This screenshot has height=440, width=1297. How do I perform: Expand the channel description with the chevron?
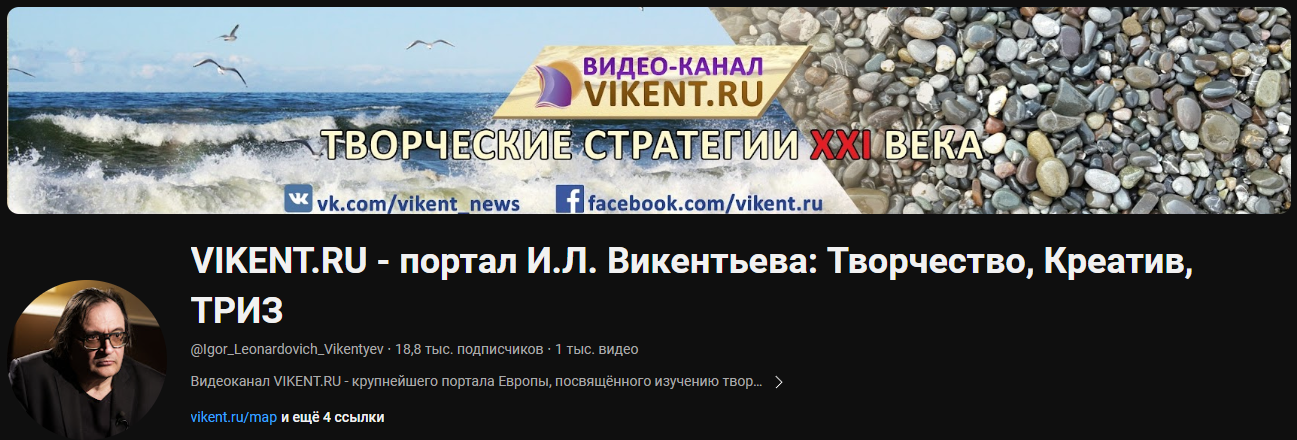tap(779, 382)
